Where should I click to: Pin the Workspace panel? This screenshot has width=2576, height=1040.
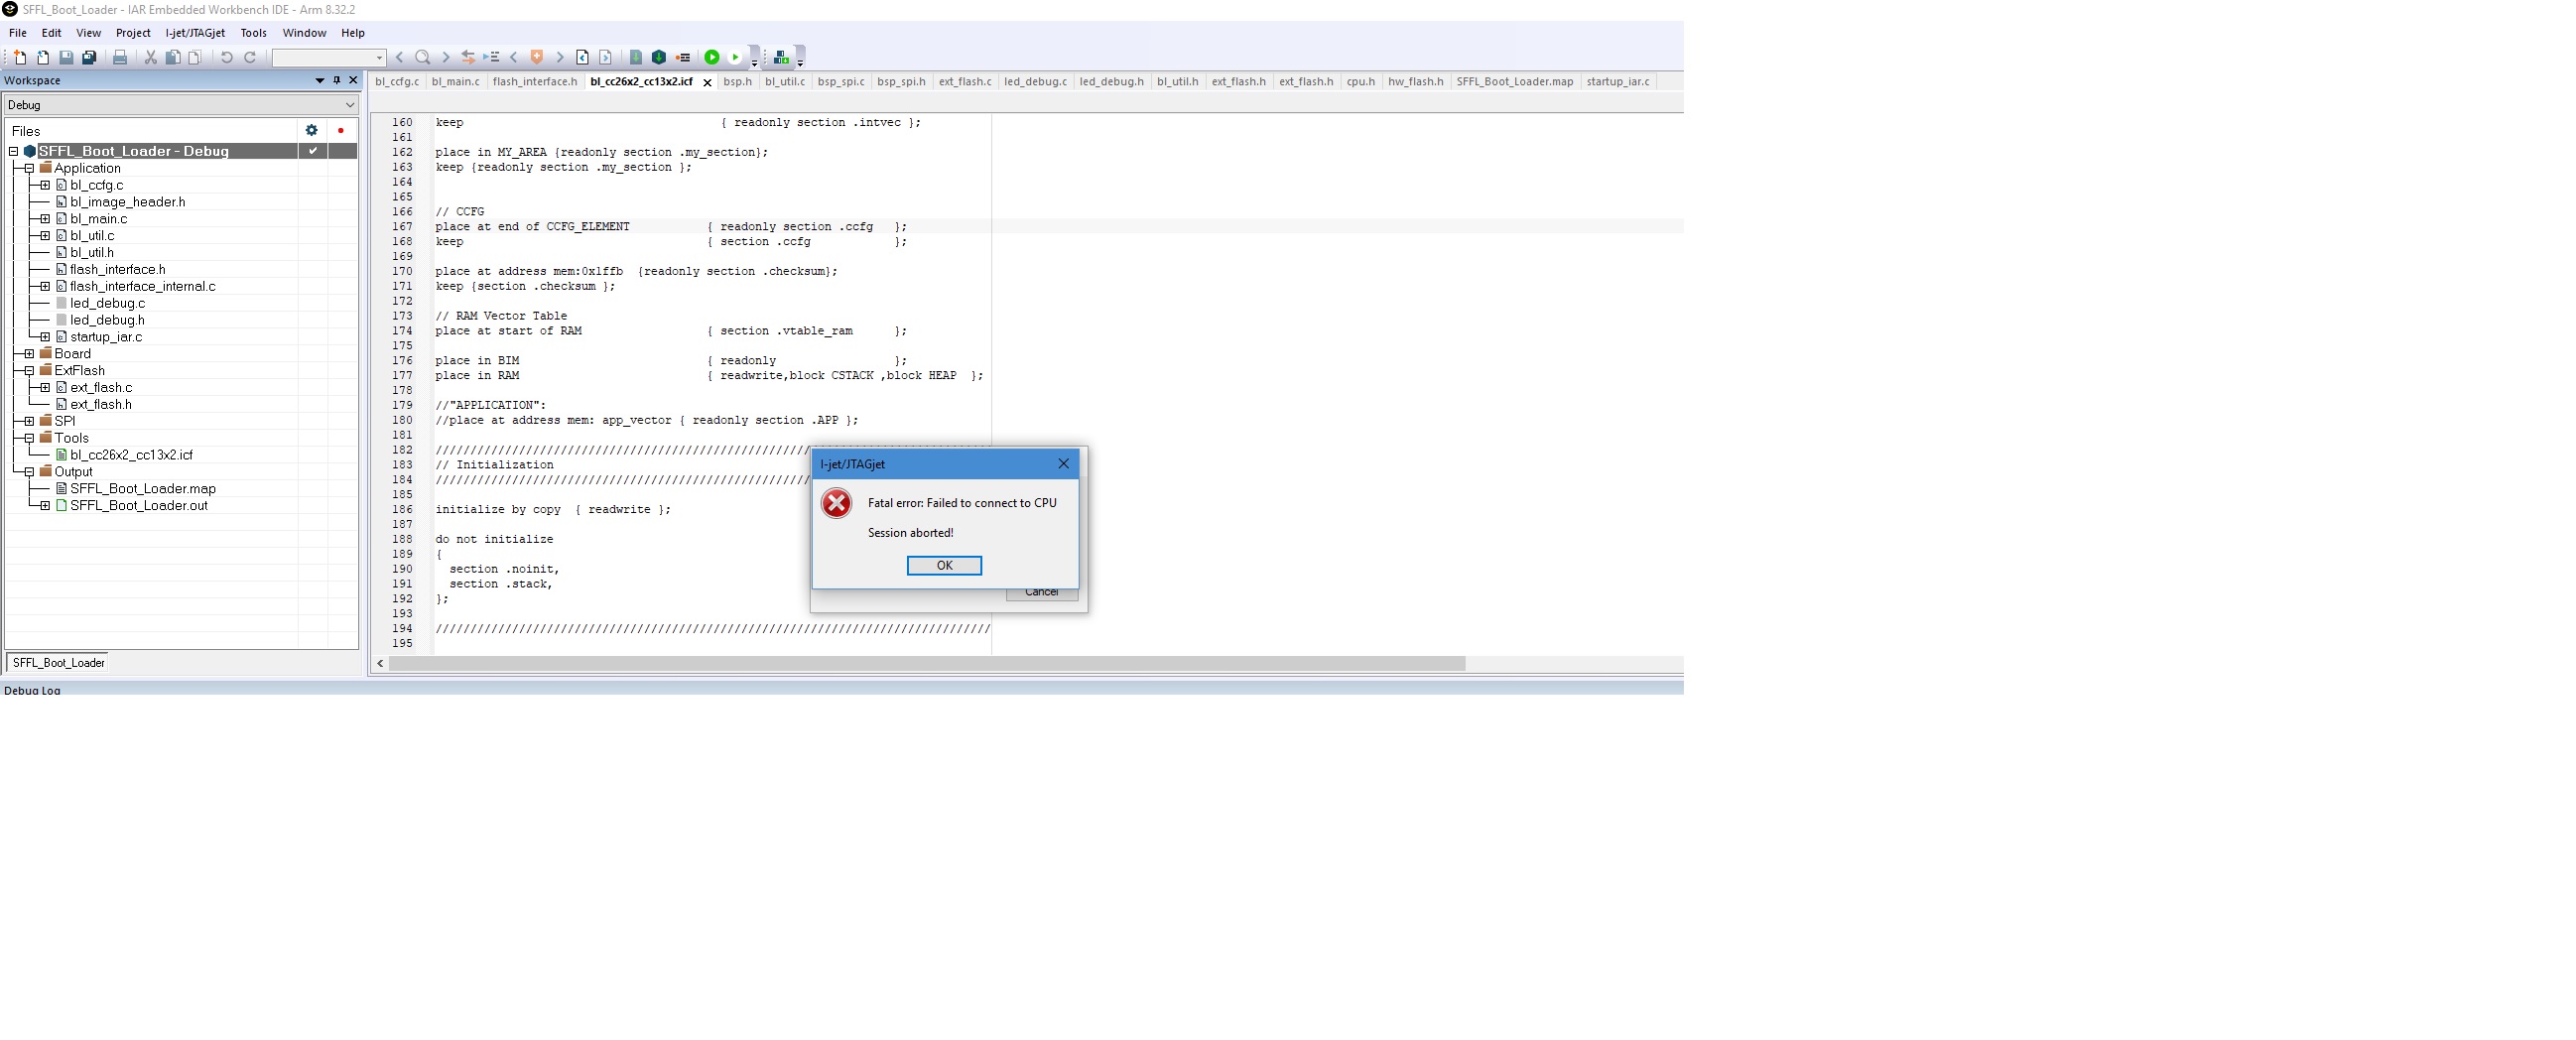pyautogui.click(x=336, y=80)
